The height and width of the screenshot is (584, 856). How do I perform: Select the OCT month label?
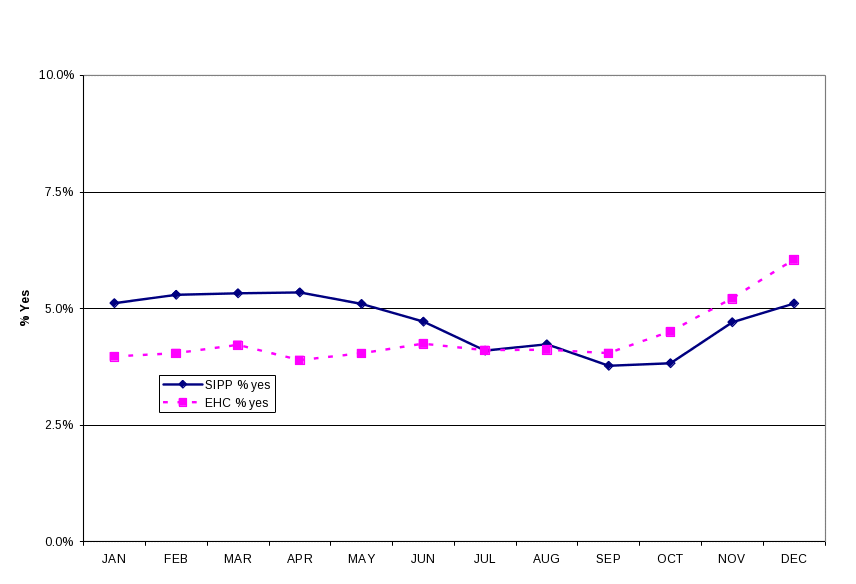[x=670, y=559]
